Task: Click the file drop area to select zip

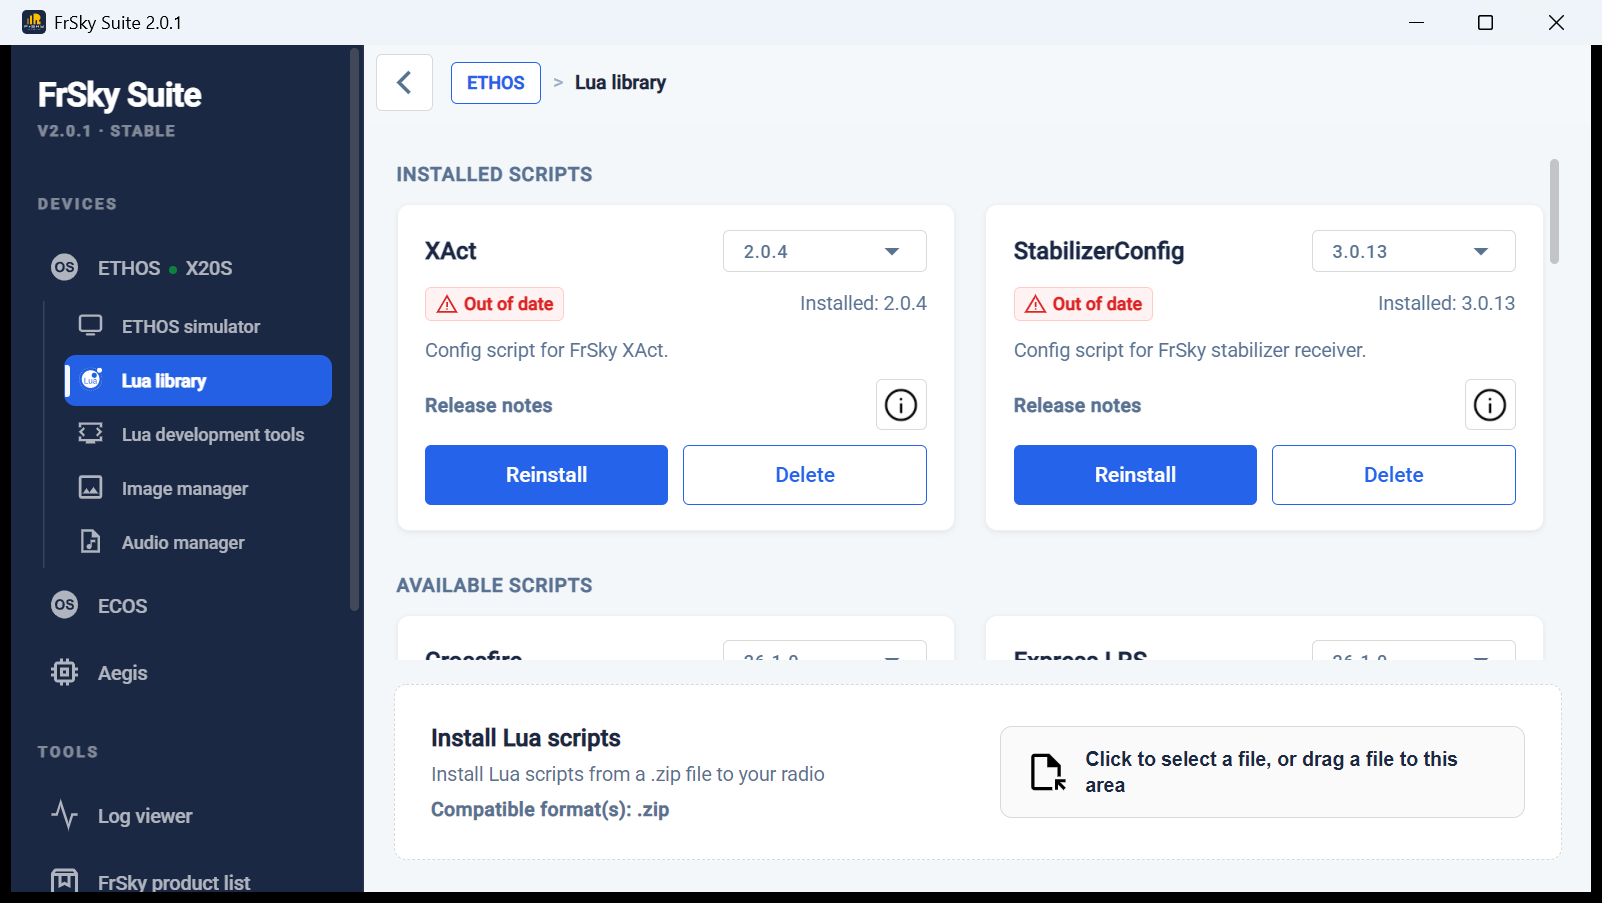Action: [1262, 772]
